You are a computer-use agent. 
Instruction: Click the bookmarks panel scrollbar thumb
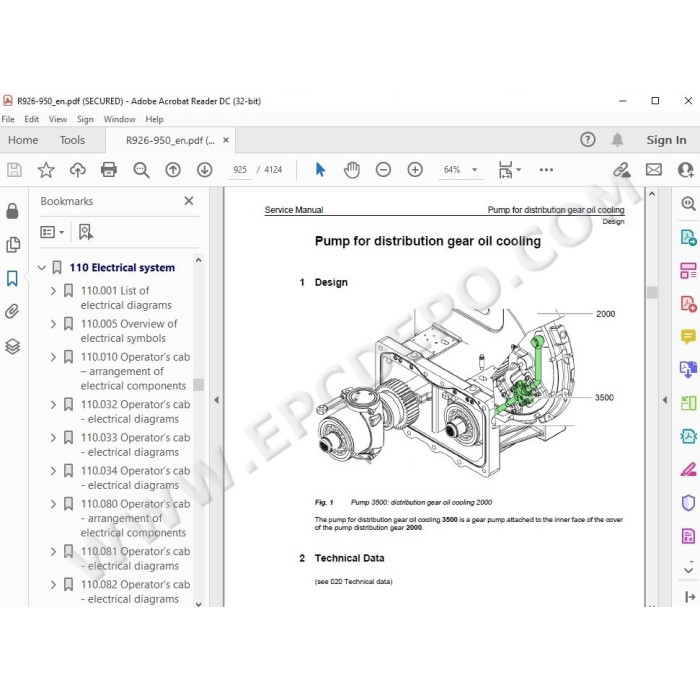(x=199, y=385)
